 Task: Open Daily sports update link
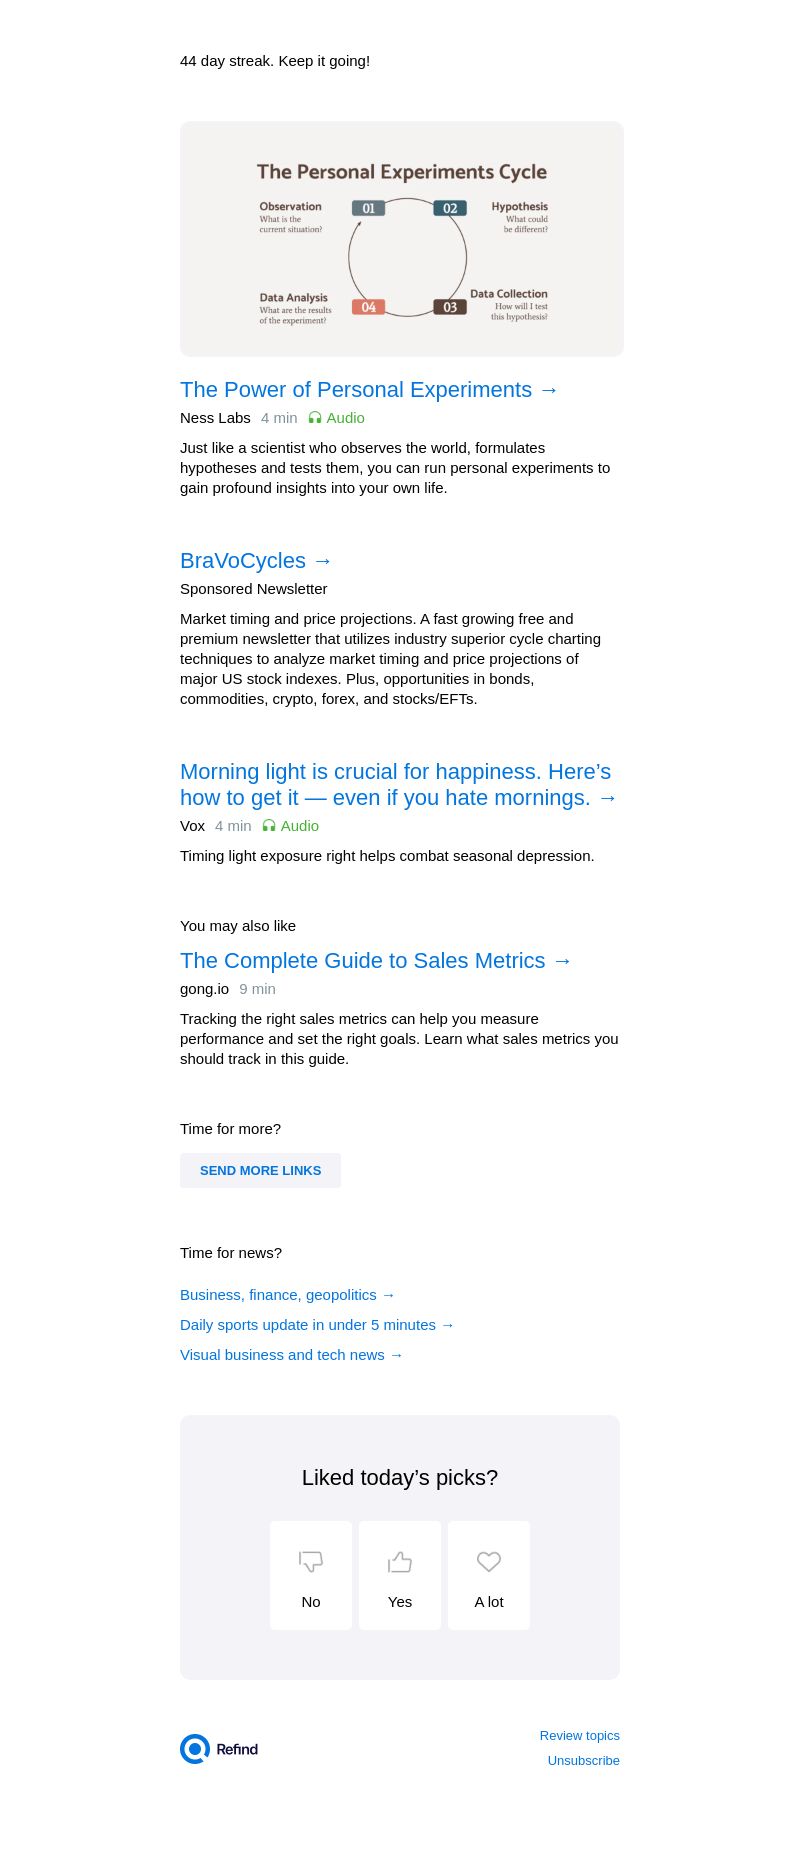tap(317, 1325)
